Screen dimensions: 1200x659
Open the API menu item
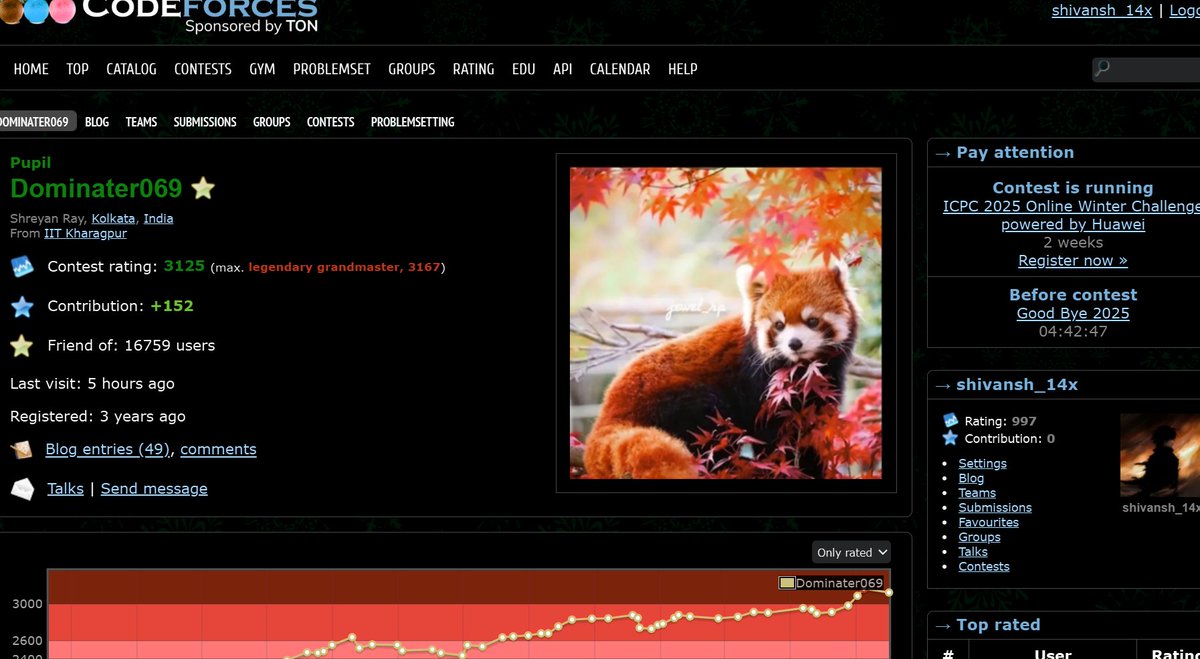[x=562, y=69]
